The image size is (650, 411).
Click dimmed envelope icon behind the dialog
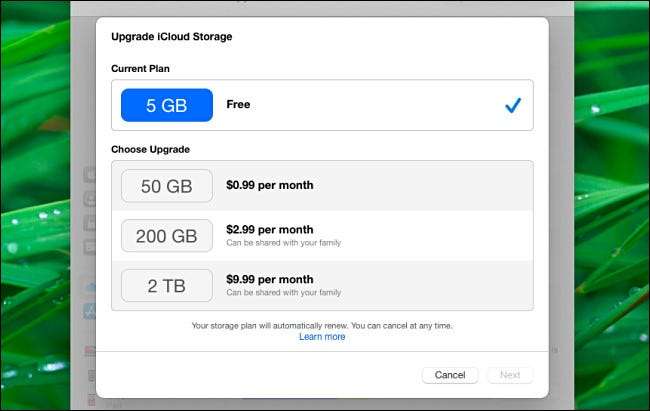pyautogui.click(x=90, y=247)
